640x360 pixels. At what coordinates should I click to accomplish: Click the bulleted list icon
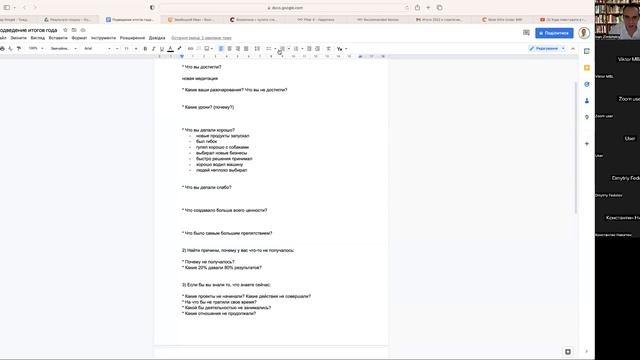pyautogui.click(x=282, y=49)
